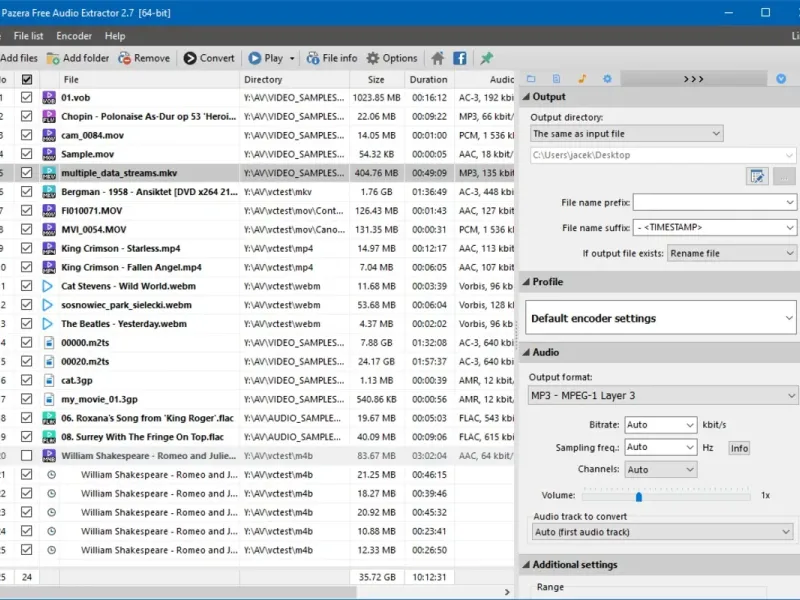Click the Convert toolbar icon
This screenshot has width=800, height=600.
click(x=190, y=58)
